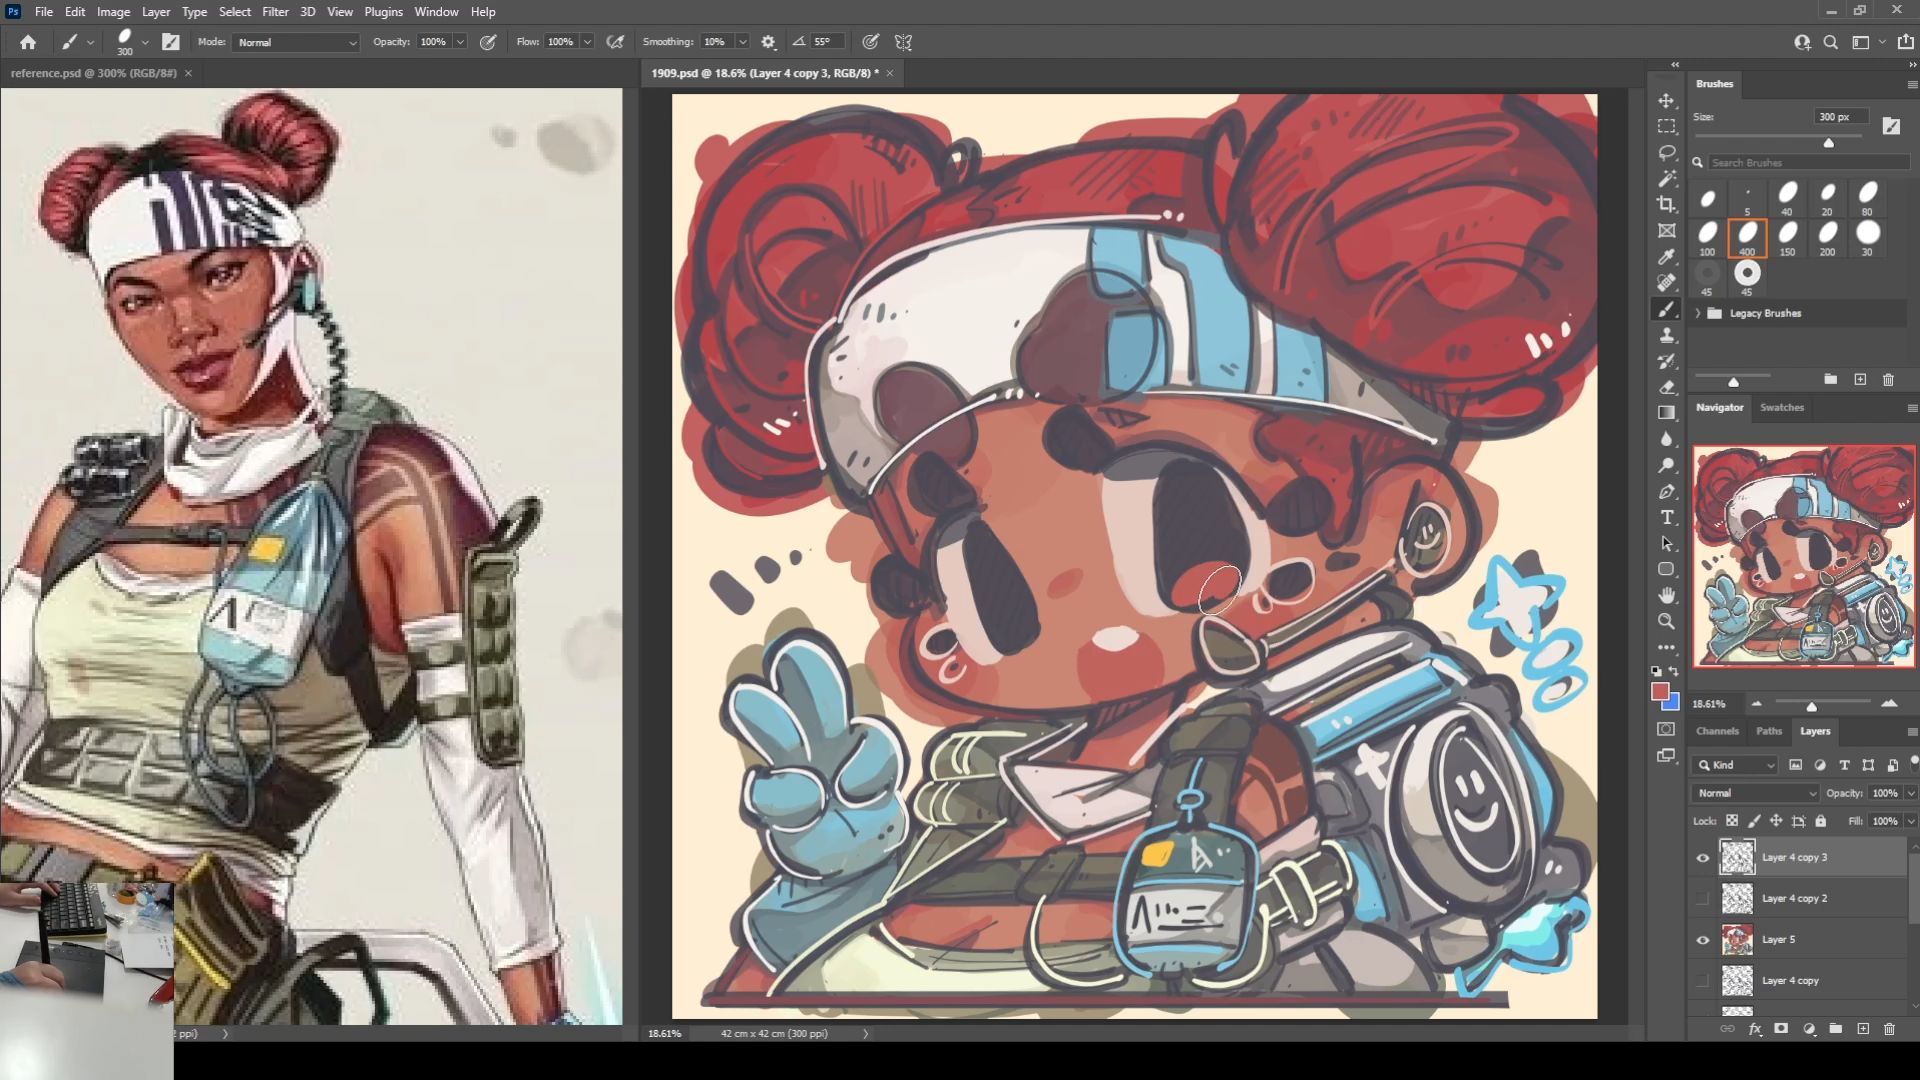Open the Layer menu
This screenshot has width=1920, height=1080.
click(155, 12)
